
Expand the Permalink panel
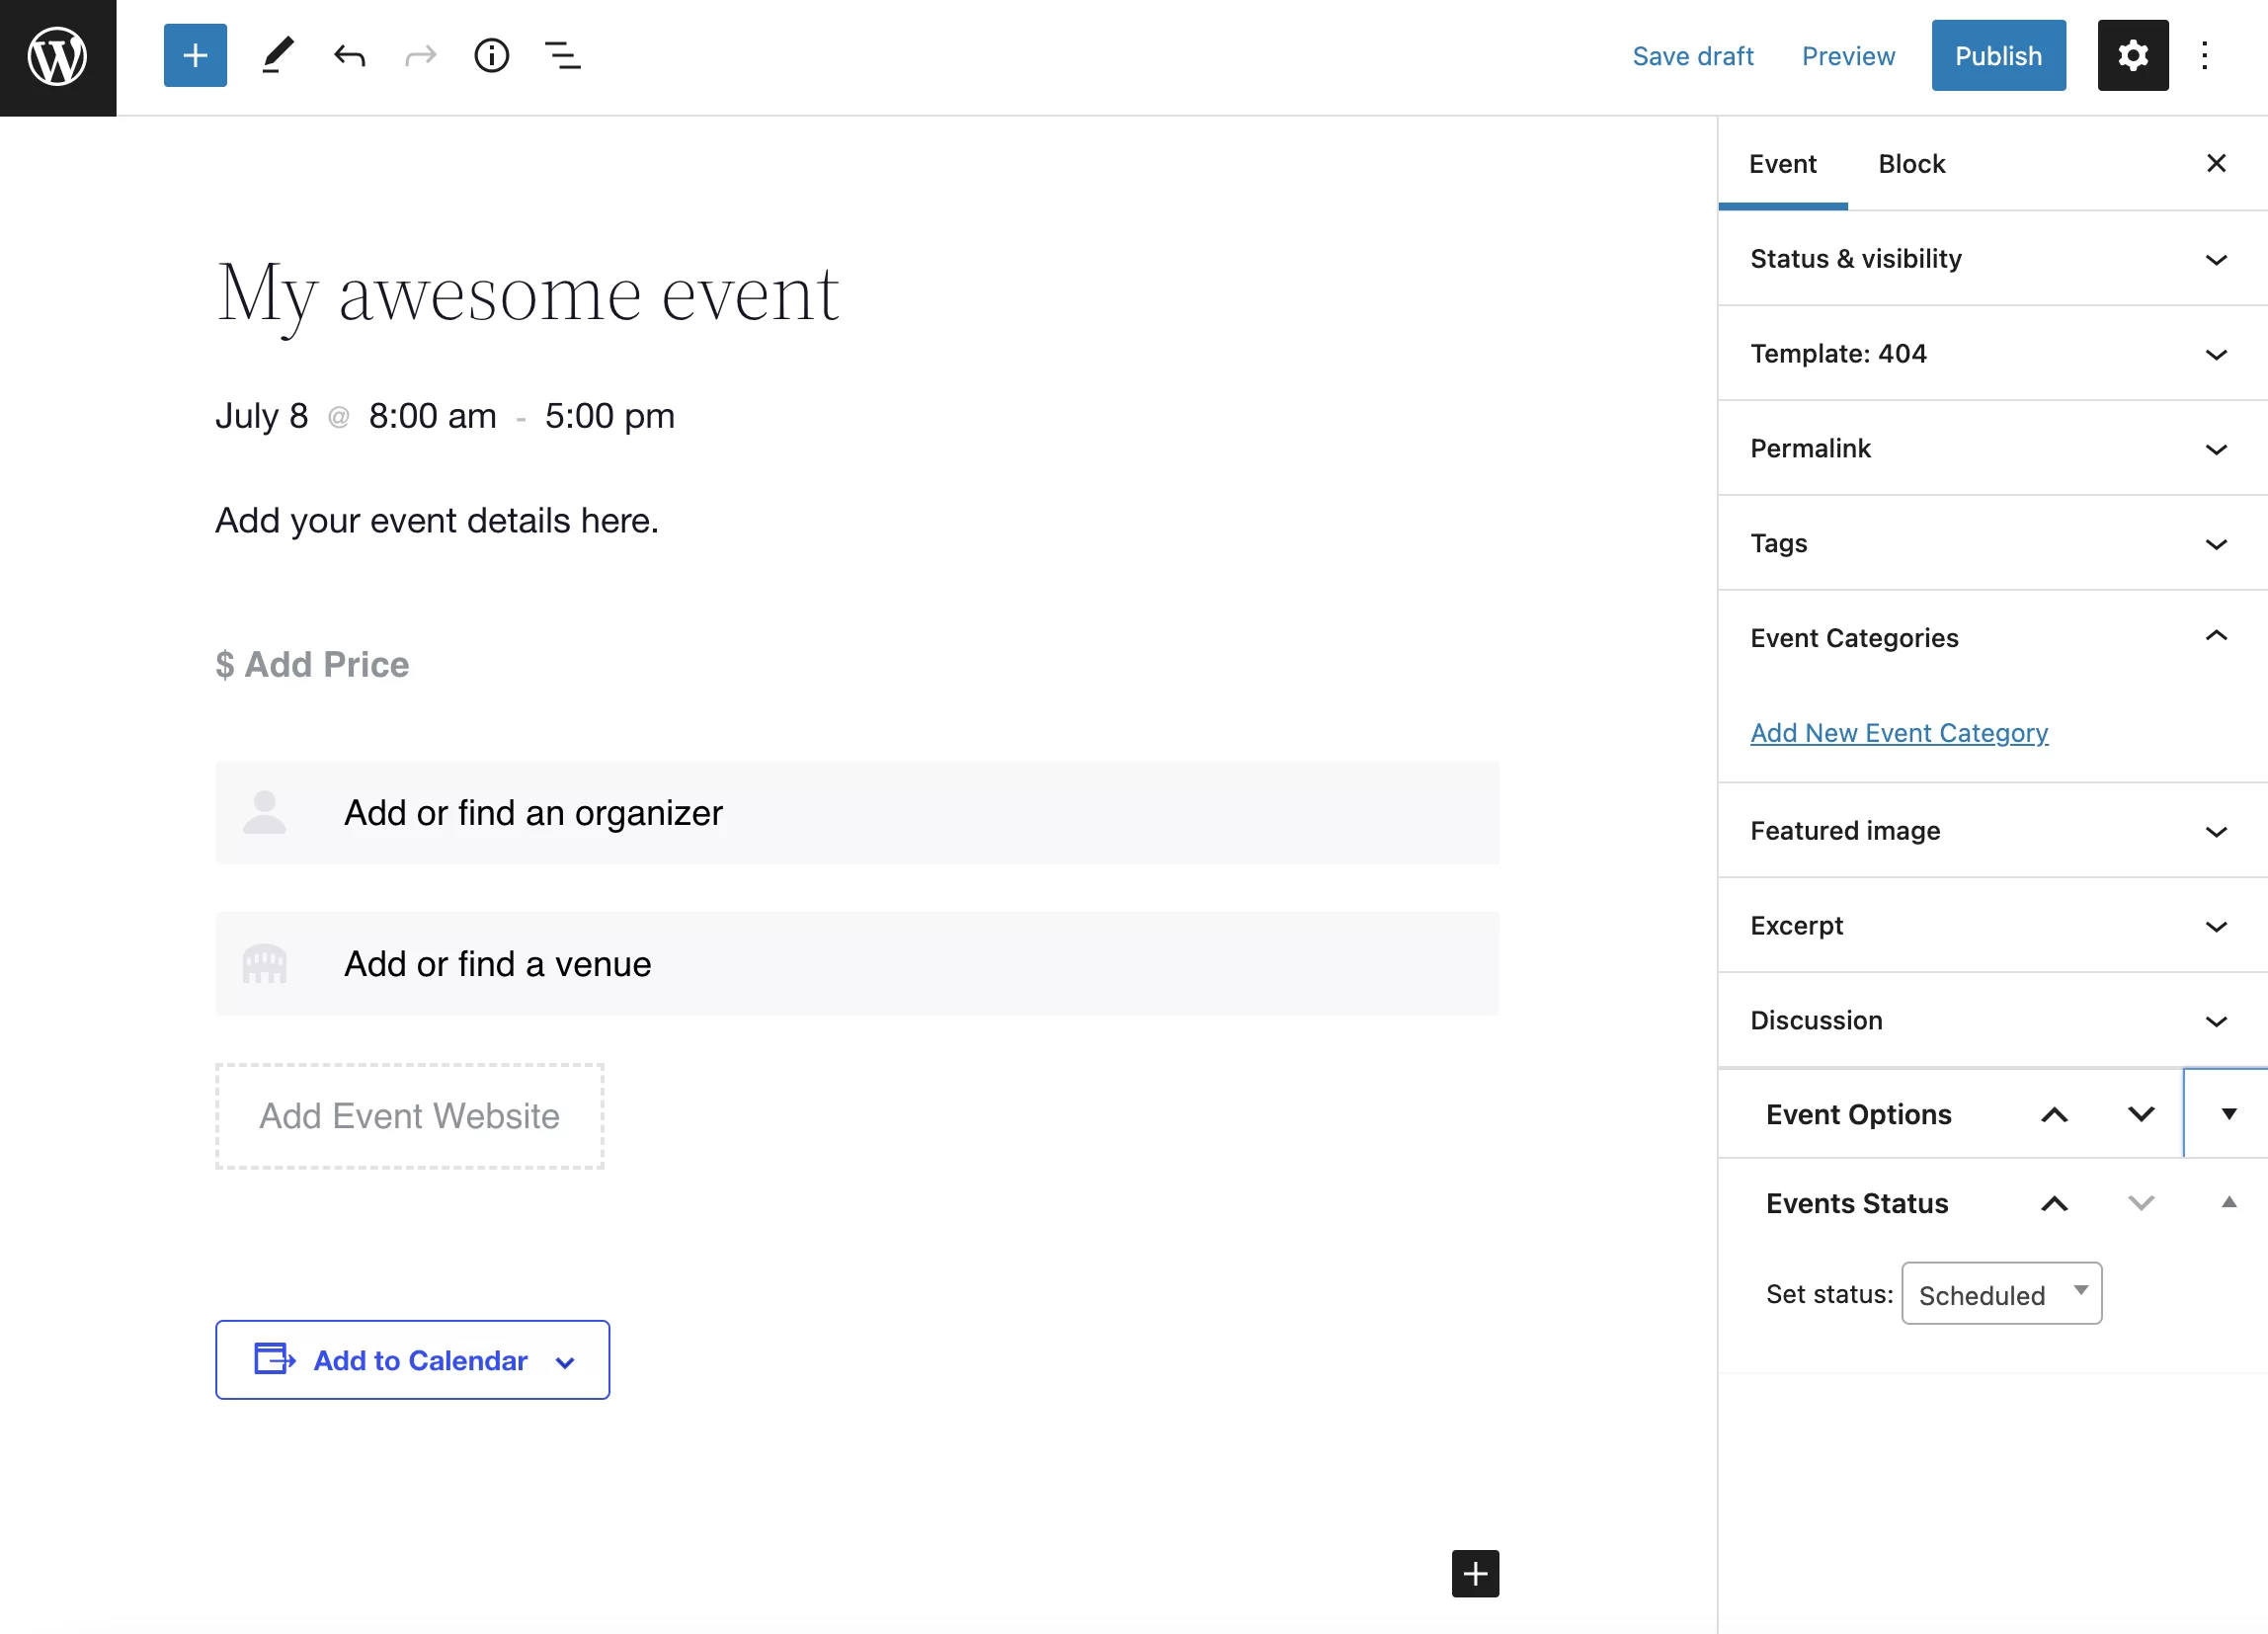click(1992, 449)
